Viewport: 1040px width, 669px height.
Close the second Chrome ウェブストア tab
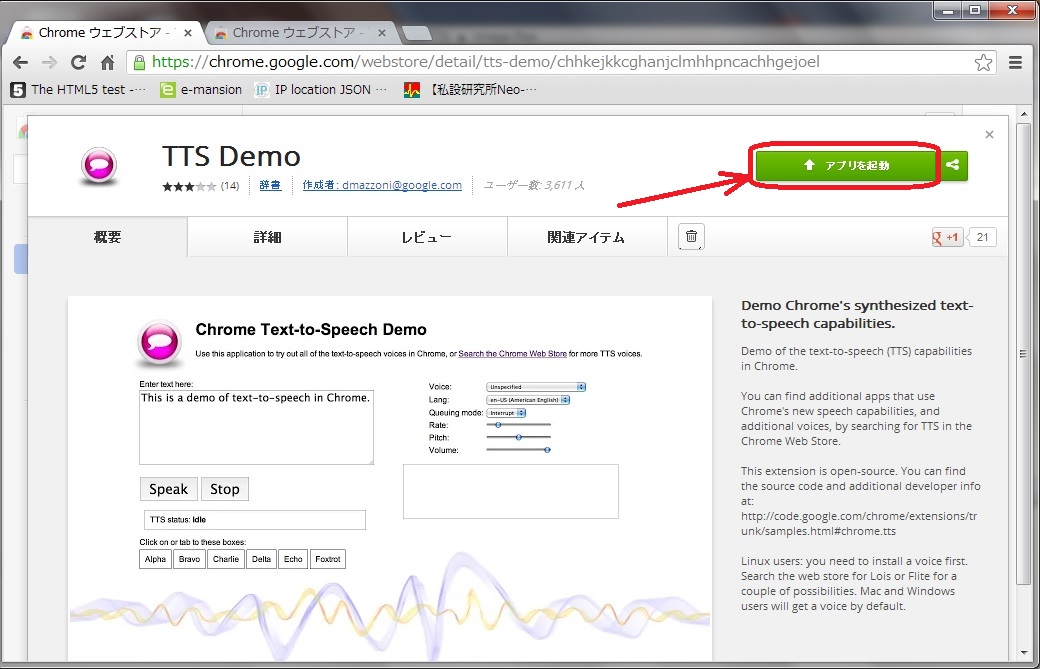point(381,32)
